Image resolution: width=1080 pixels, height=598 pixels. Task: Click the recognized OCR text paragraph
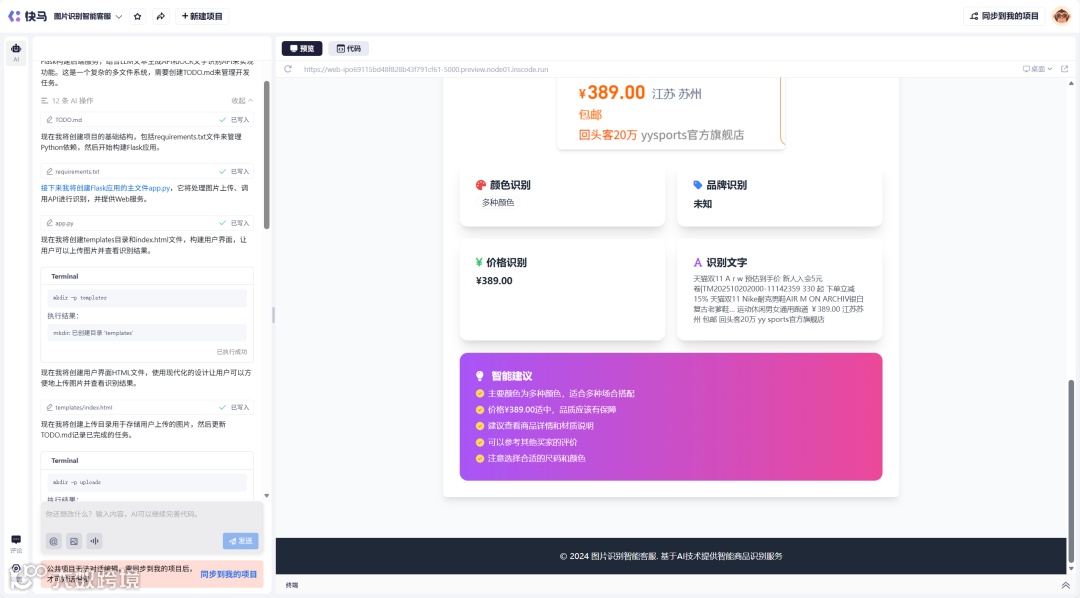[x=778, y=299]
